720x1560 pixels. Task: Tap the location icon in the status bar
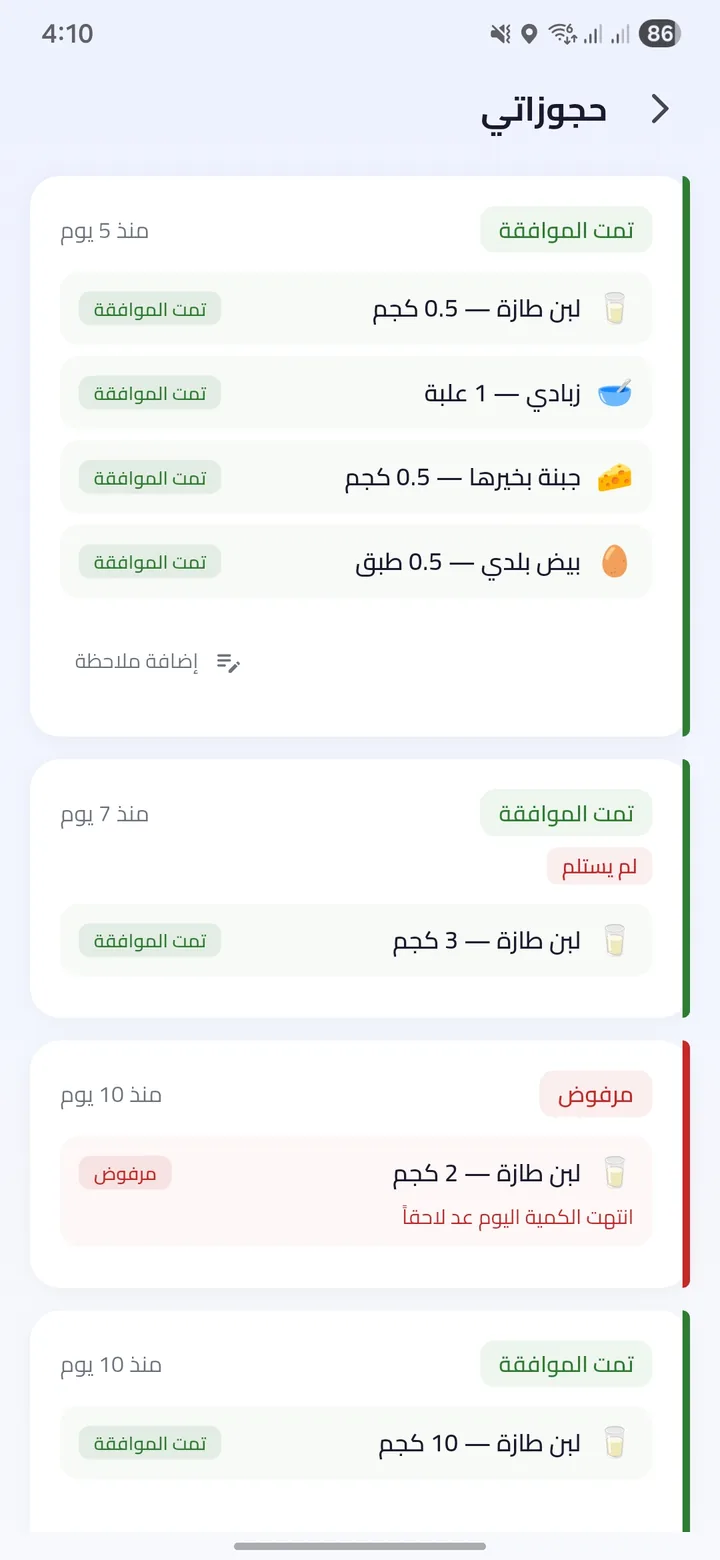[529, 34]
